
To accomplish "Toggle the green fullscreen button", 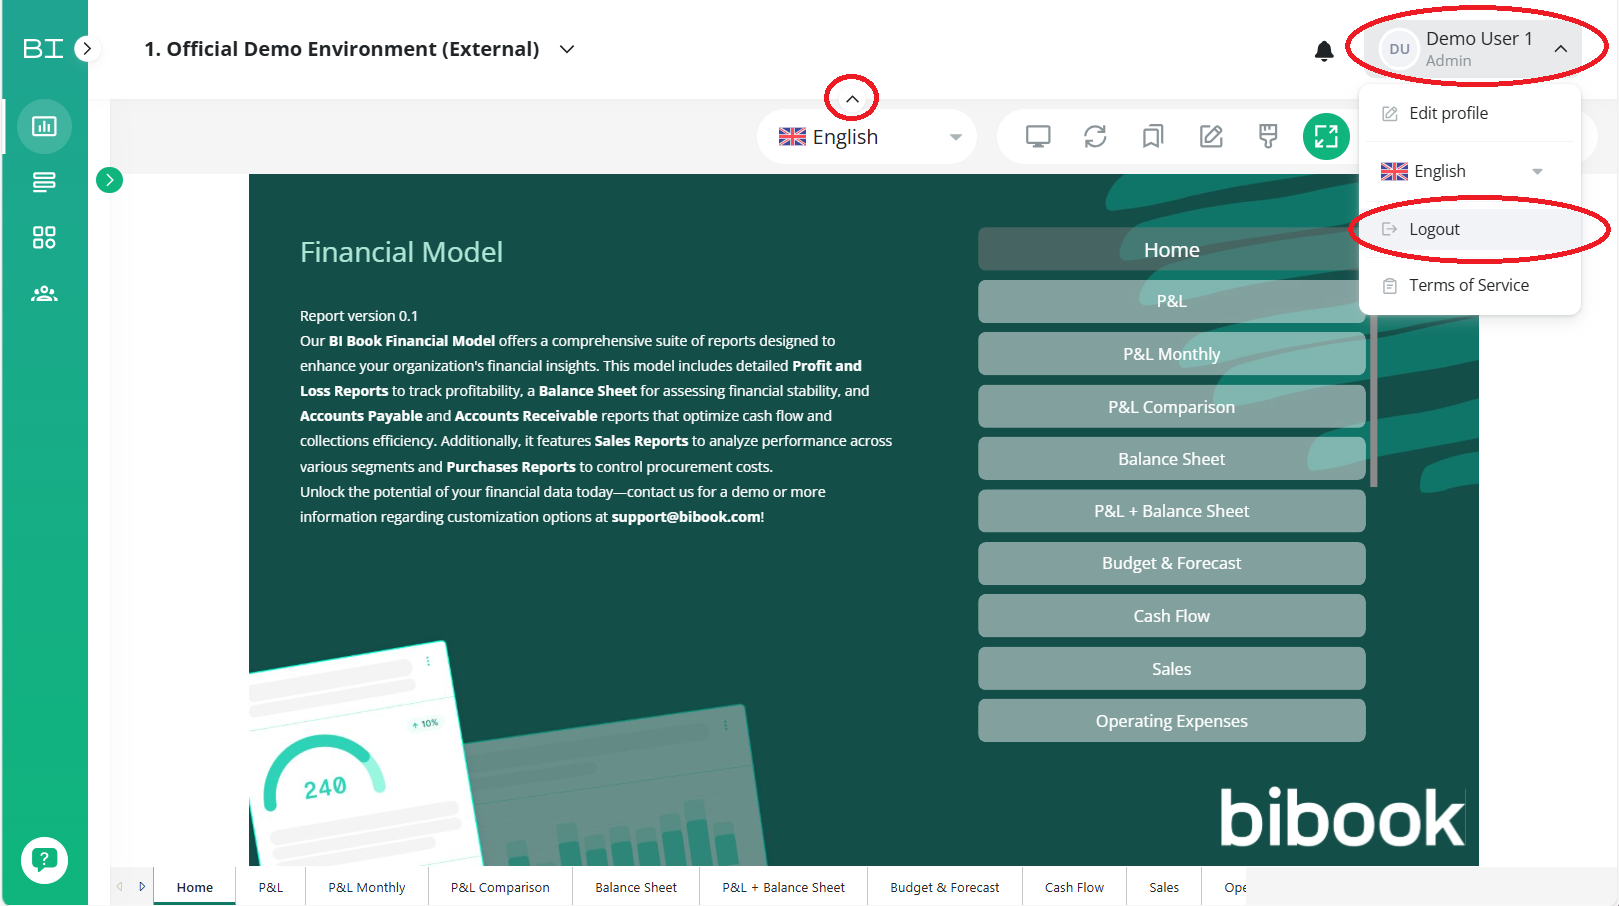I will click(x=1326, y=136).
